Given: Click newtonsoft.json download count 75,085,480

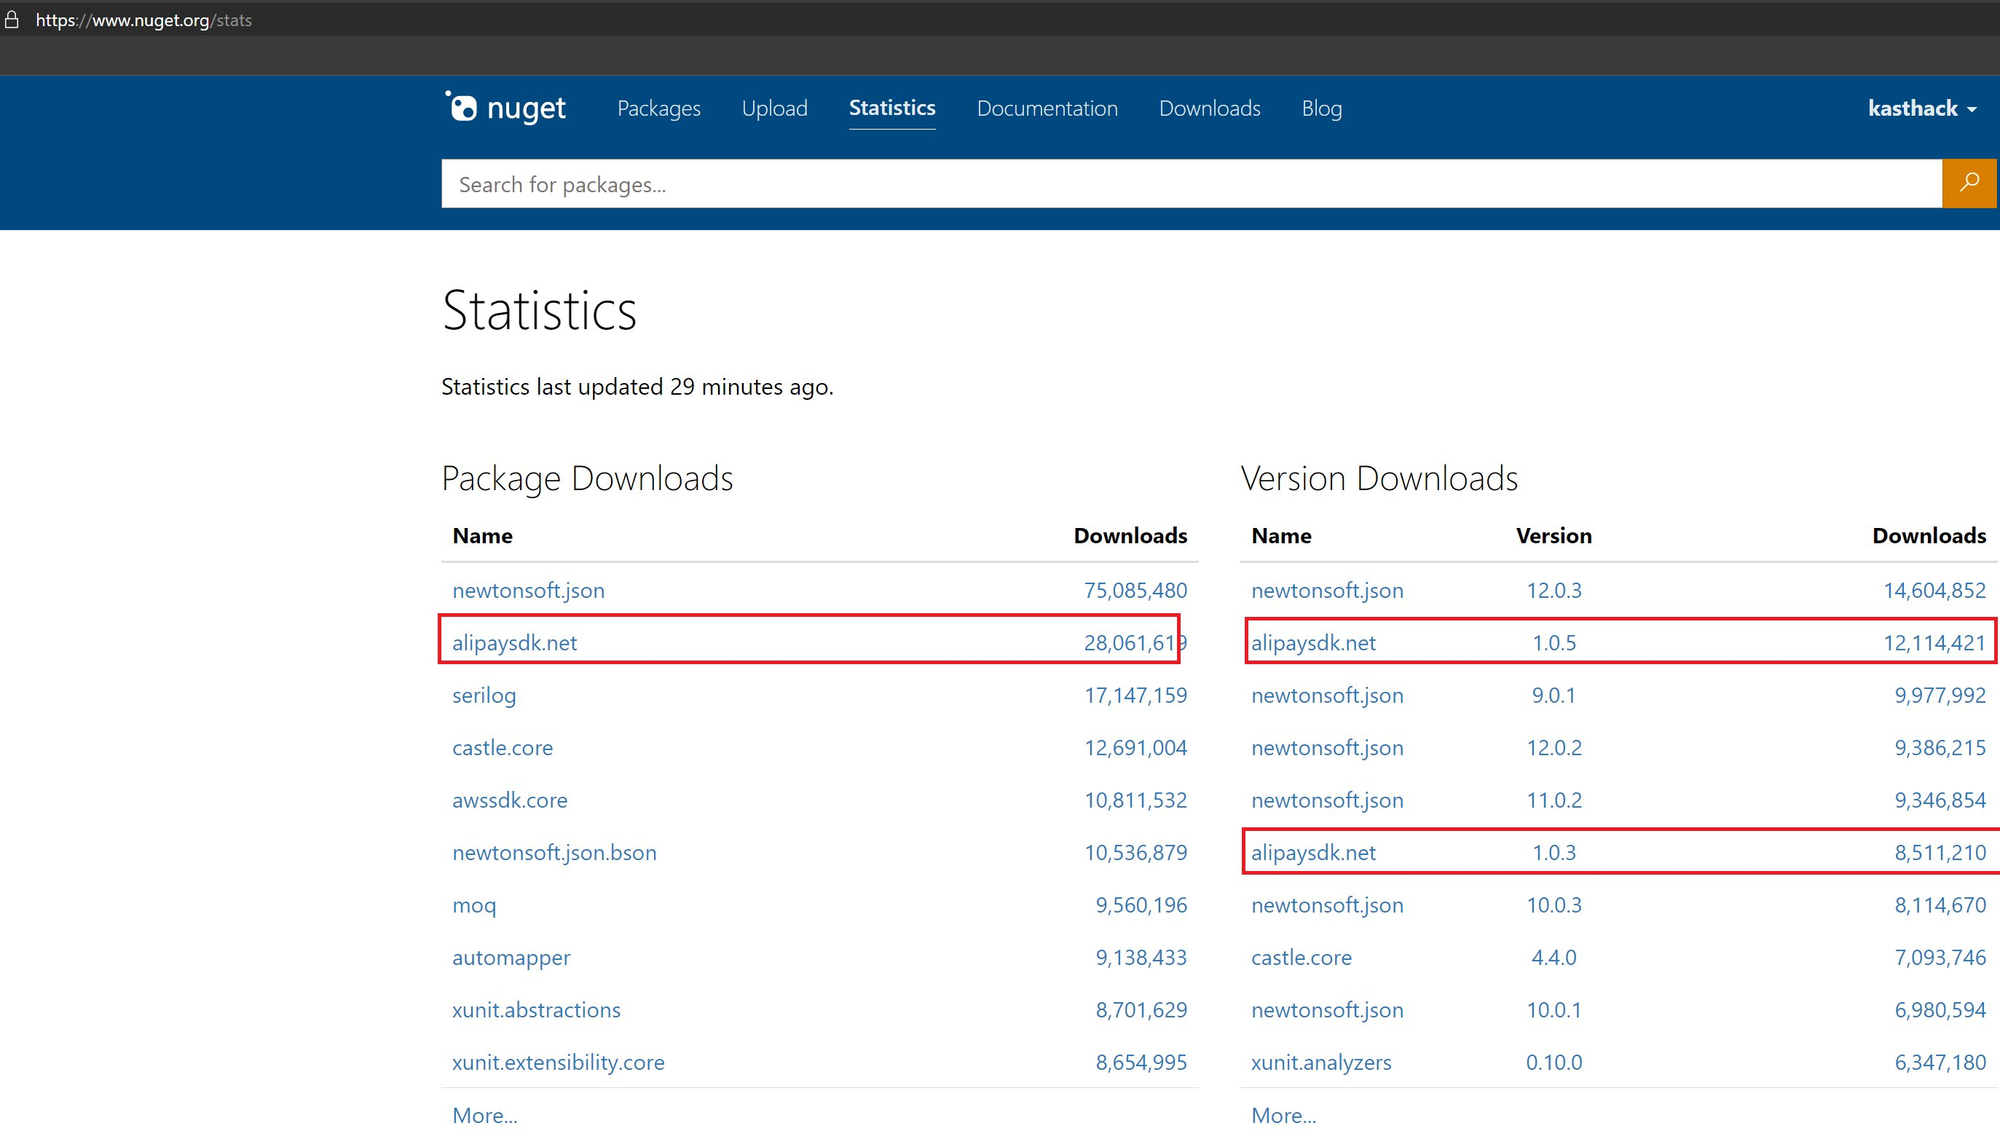Looking at the screenshot, I should point(1135,590).
